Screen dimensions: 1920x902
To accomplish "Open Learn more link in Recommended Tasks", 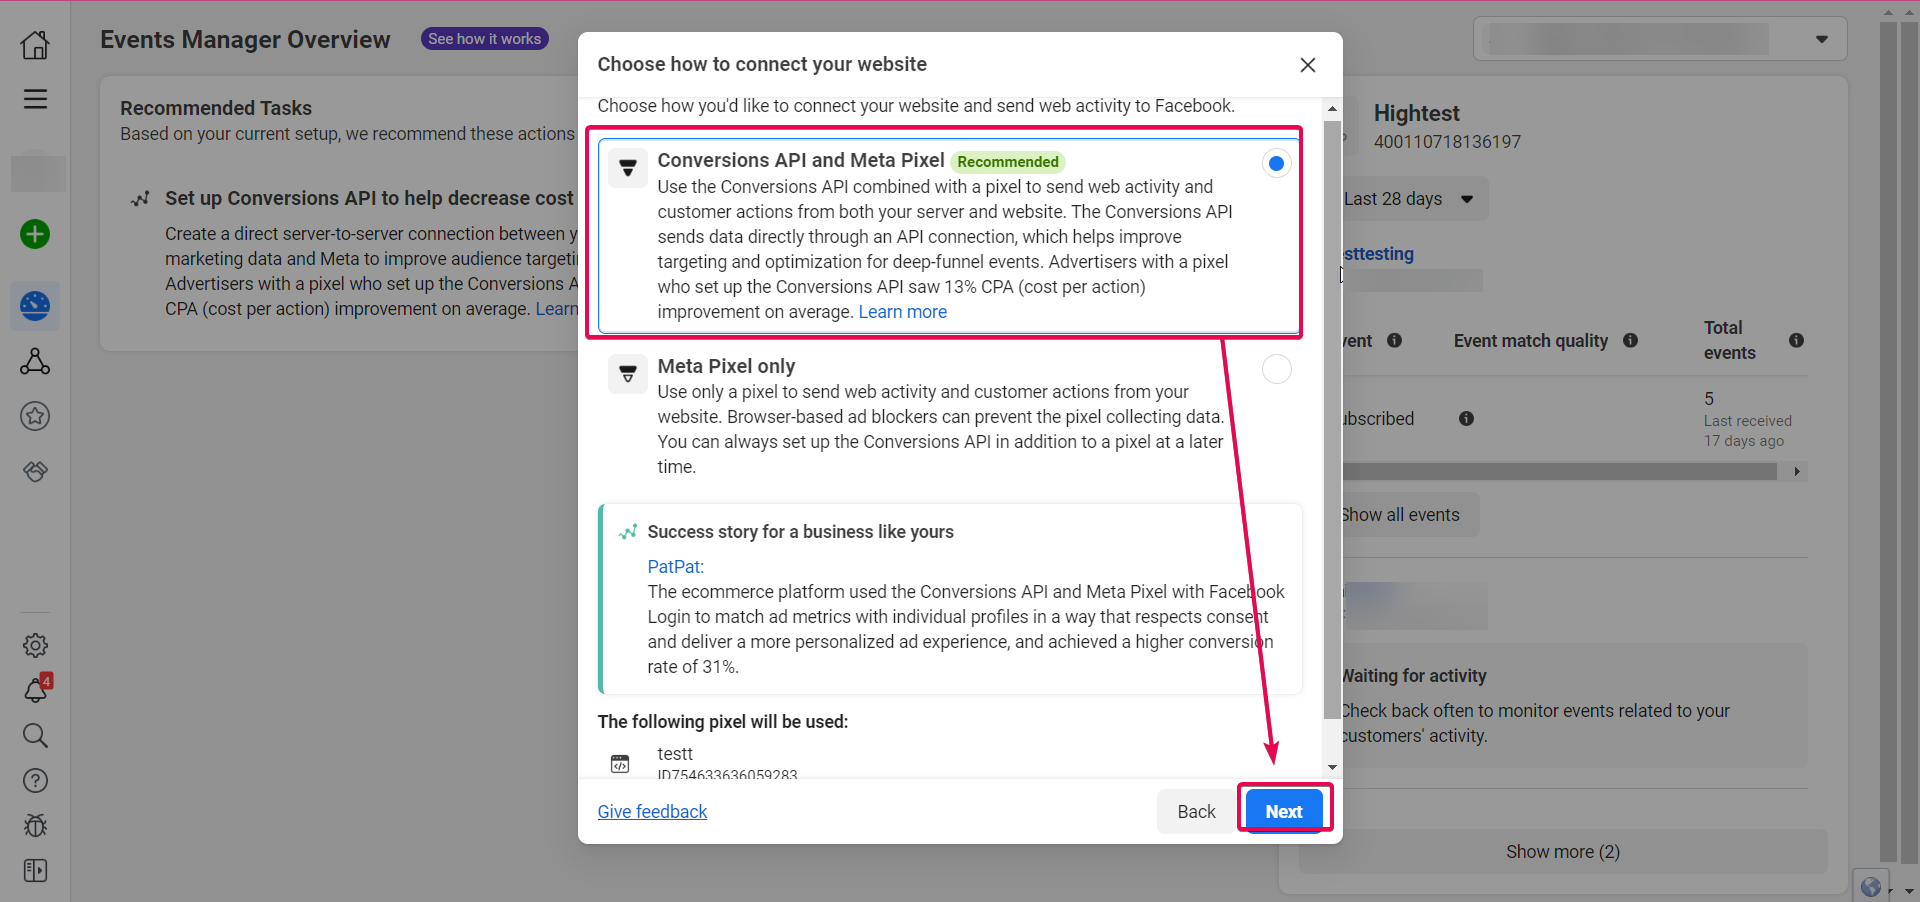I will pyautogui.click(x=556, y=309).
